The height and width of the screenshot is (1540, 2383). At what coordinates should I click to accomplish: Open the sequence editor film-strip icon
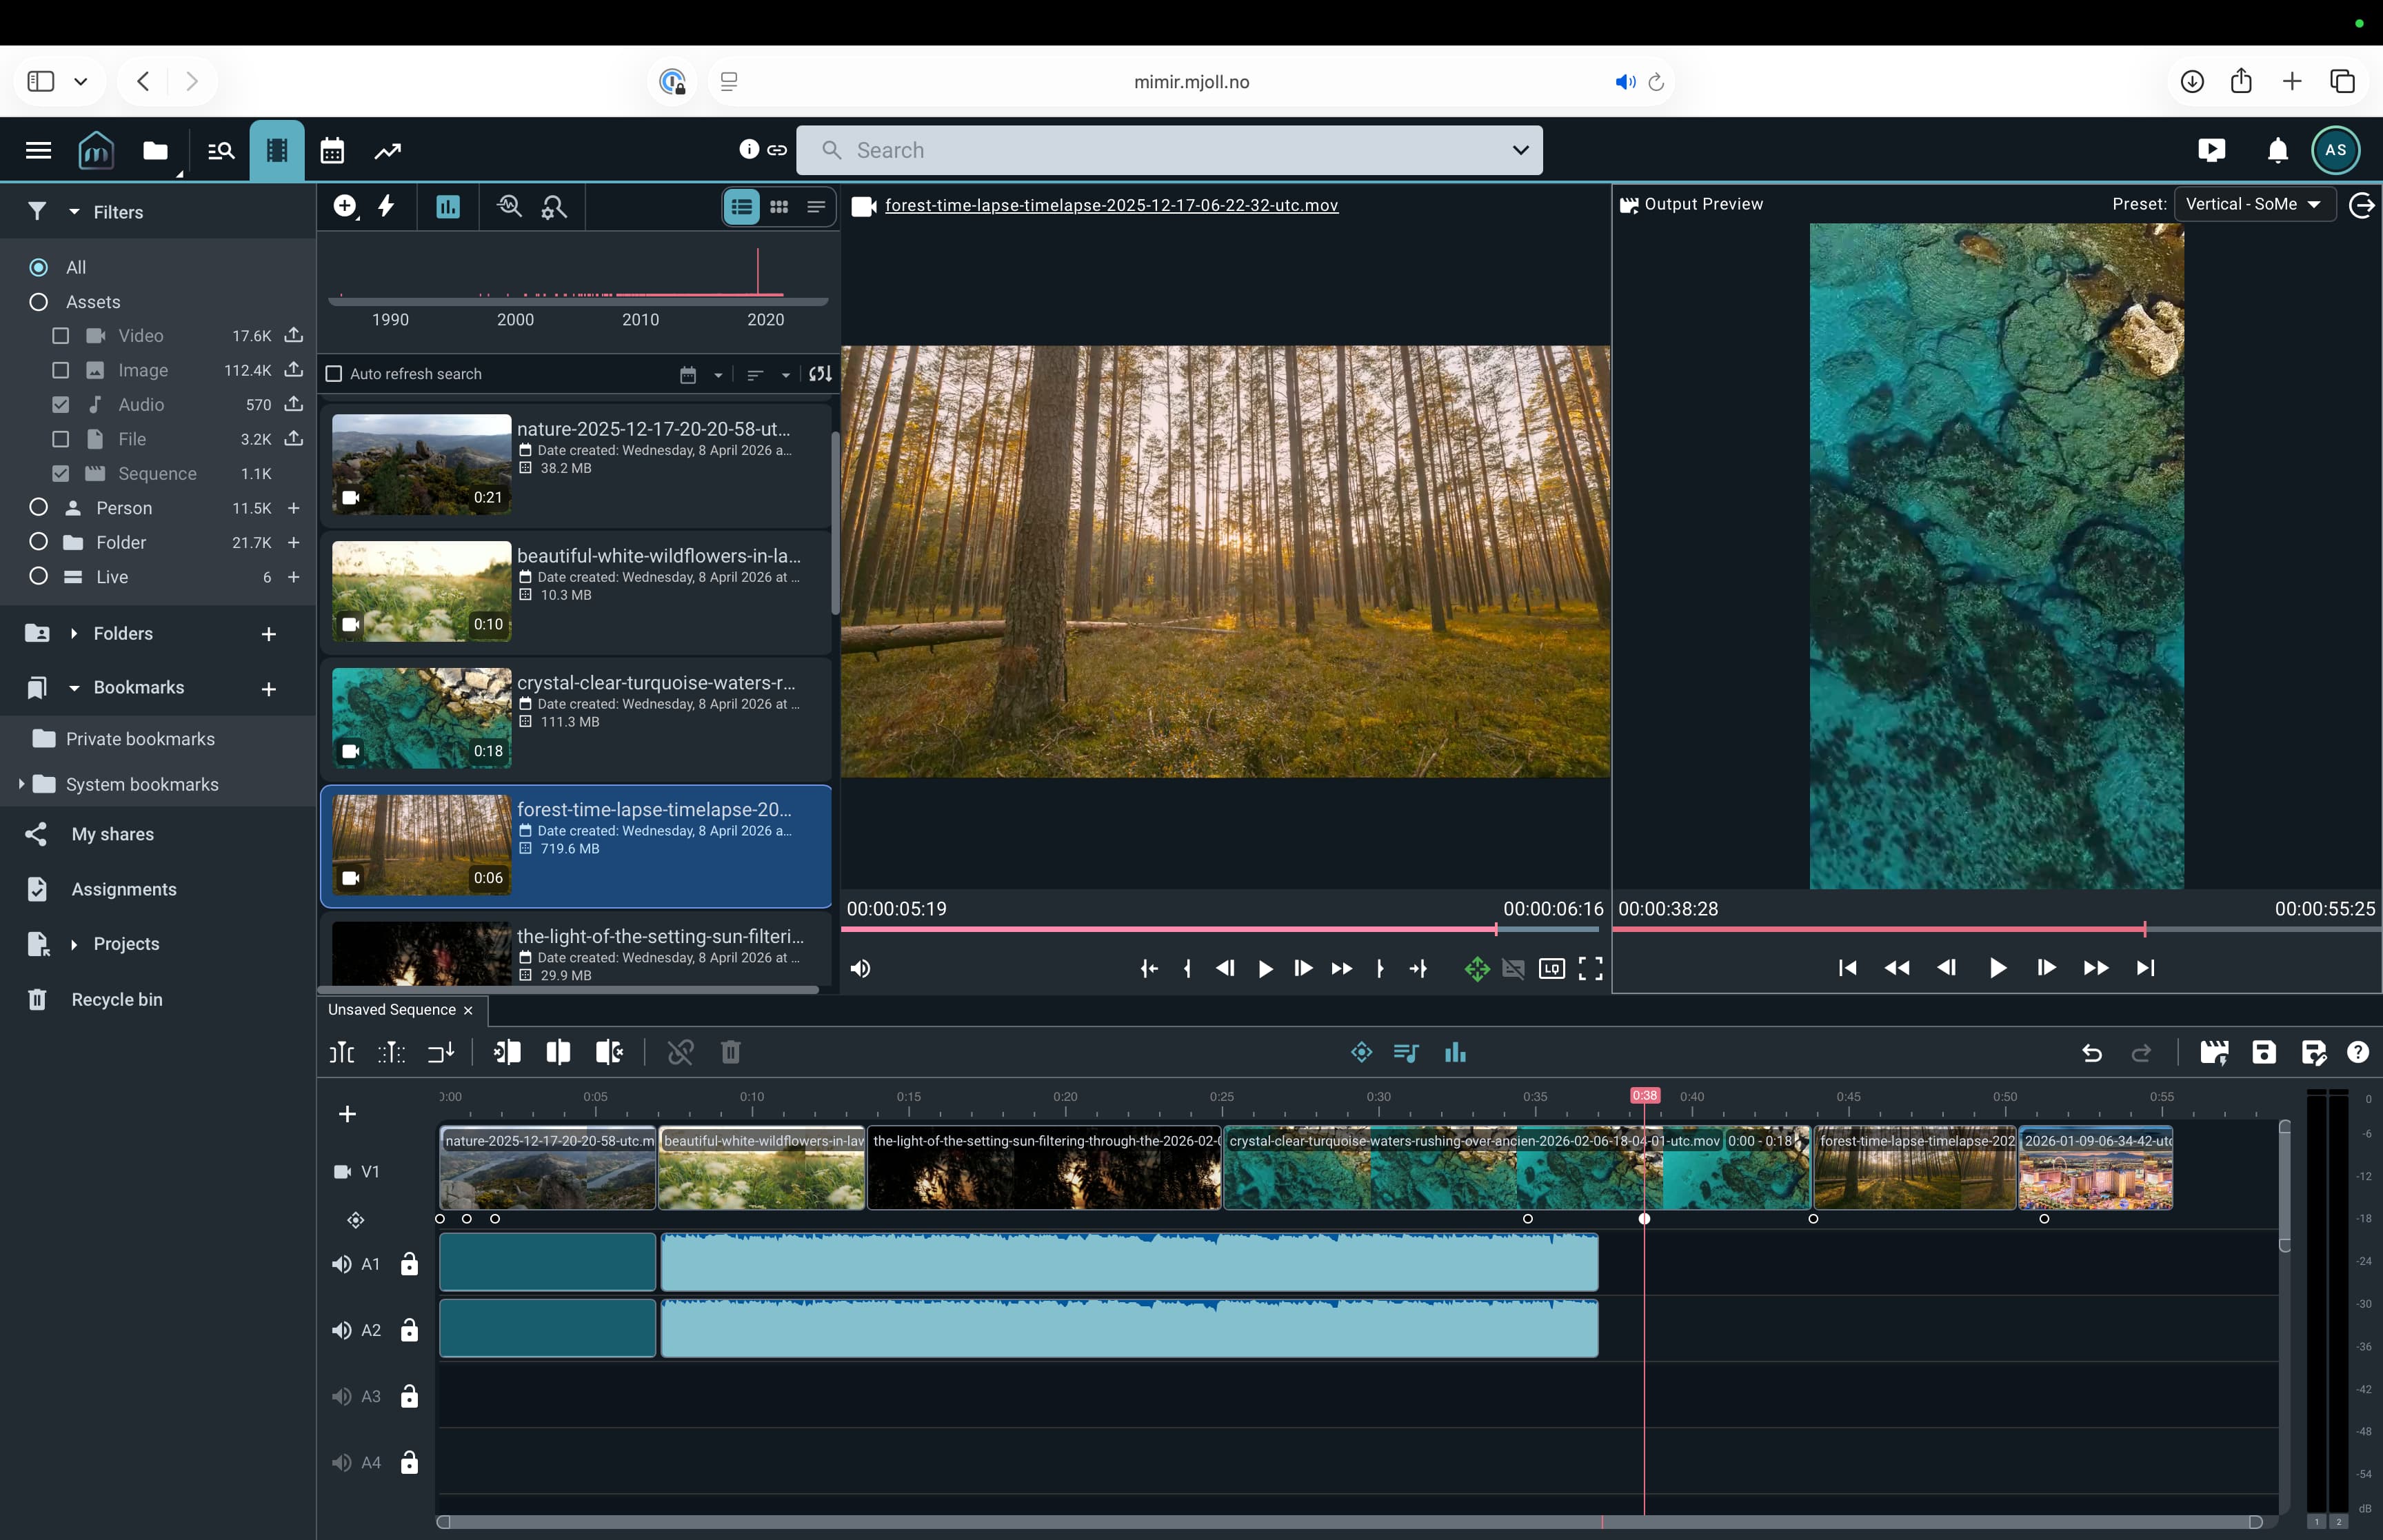point(277,151)
